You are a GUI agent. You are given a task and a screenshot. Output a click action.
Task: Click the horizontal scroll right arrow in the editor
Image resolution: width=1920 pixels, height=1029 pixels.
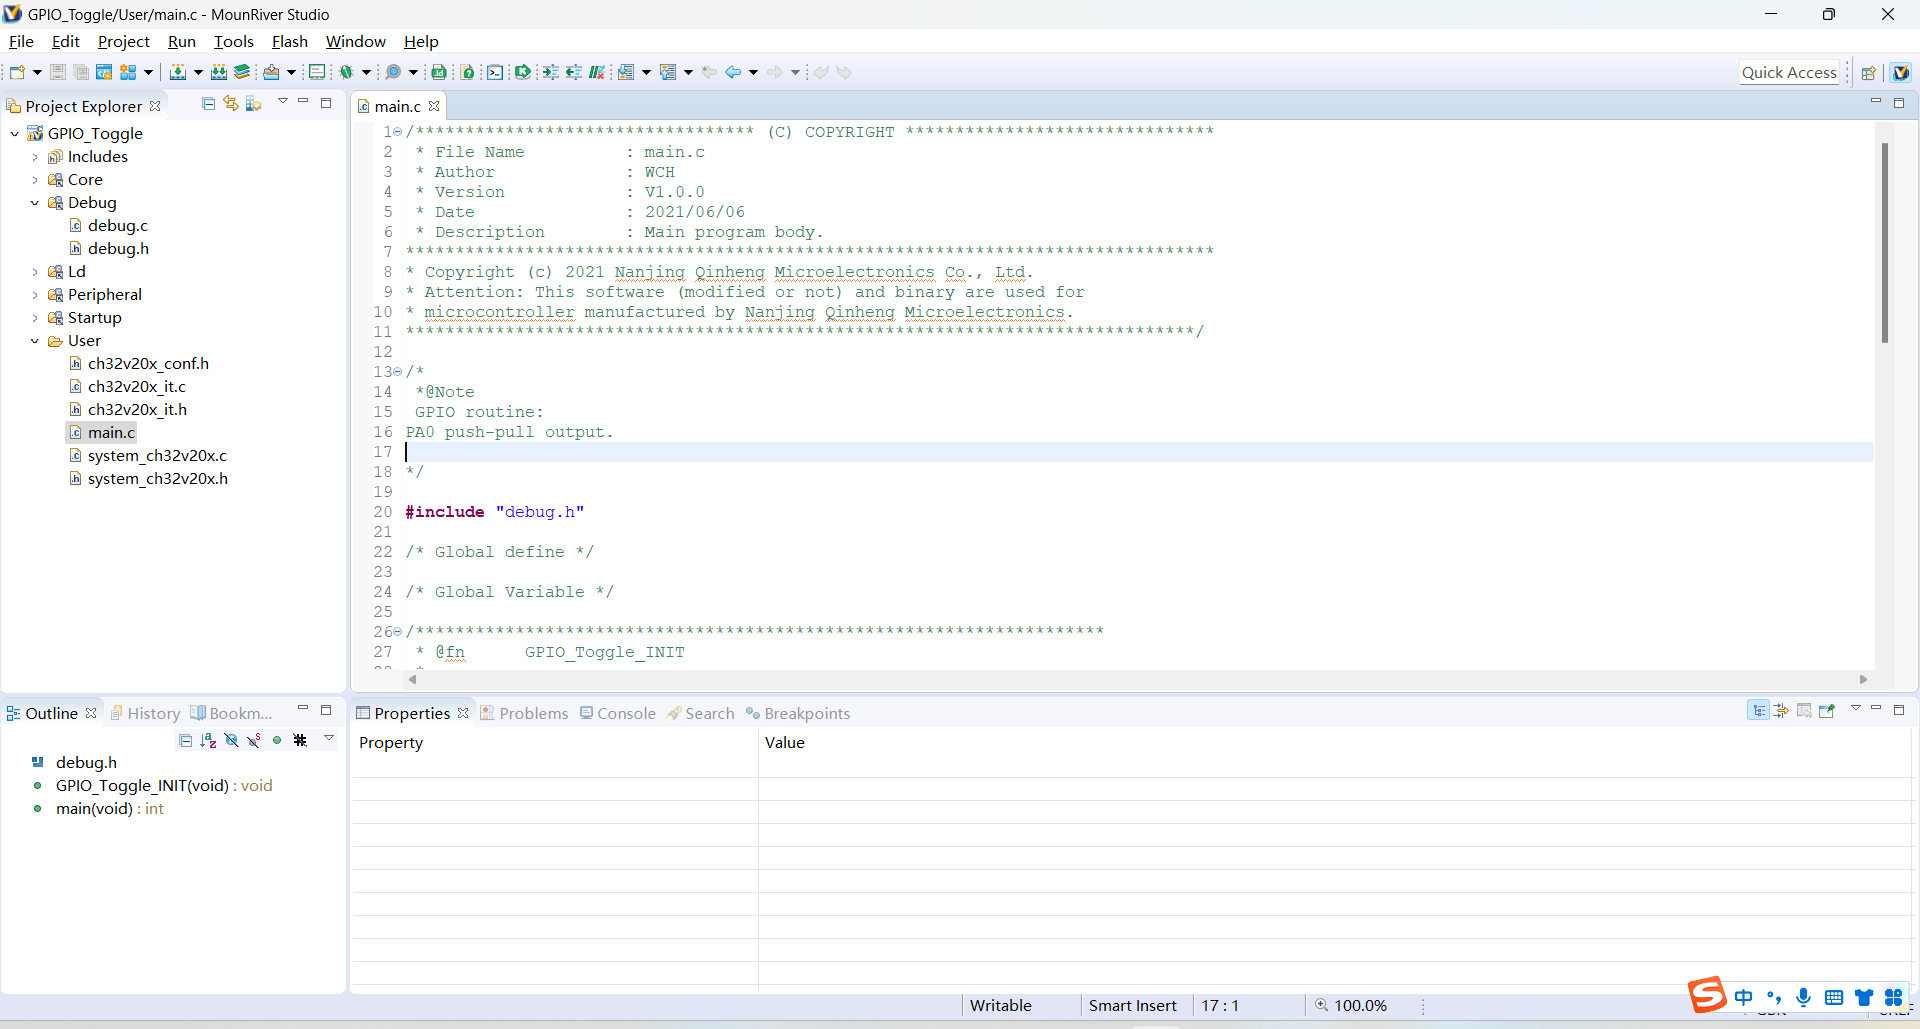point(1863,679)
